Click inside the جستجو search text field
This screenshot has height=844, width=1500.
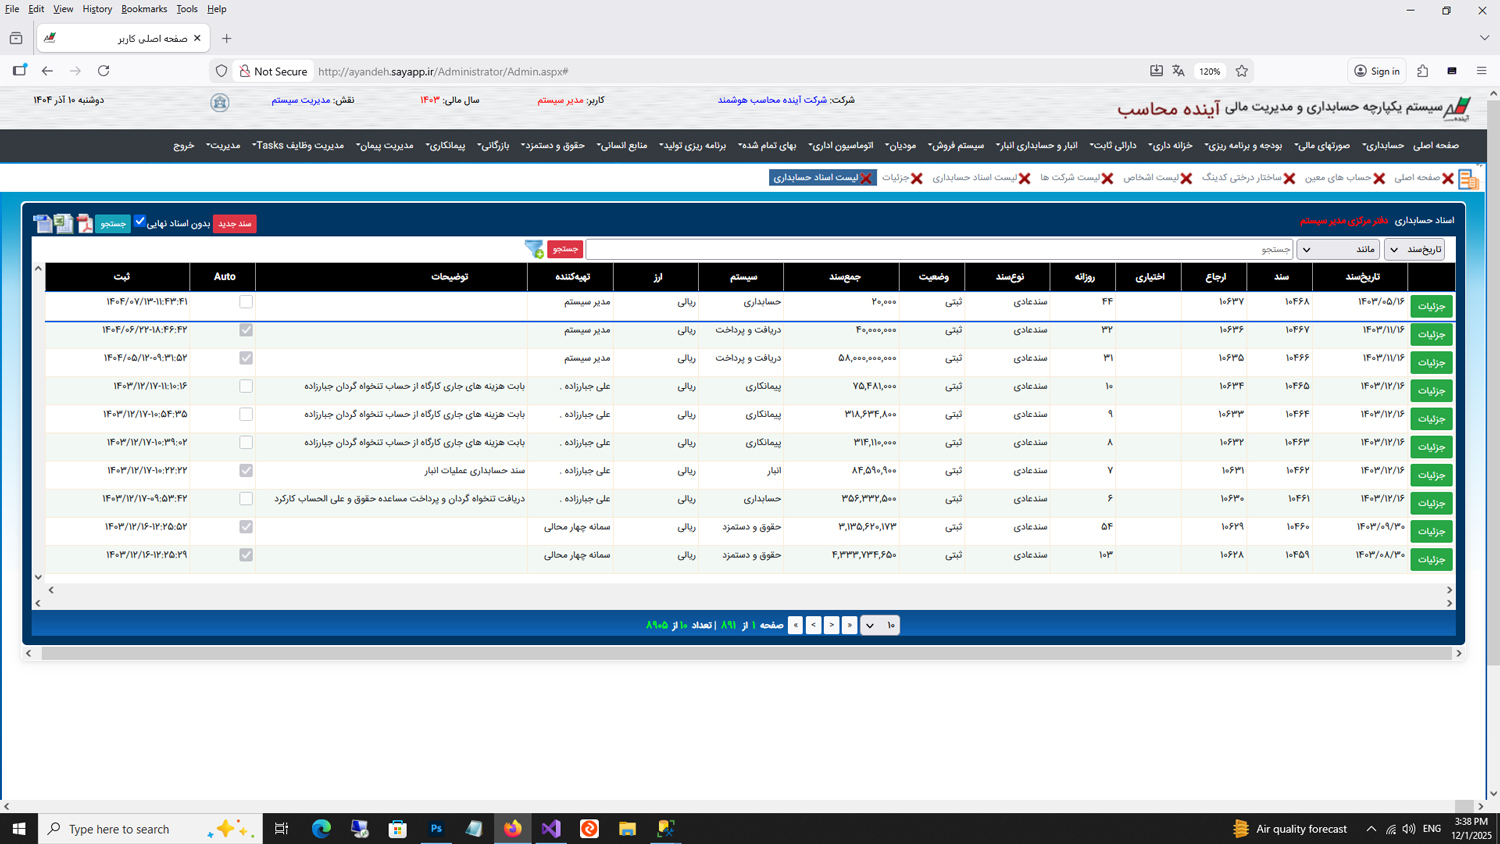click(938, 249)
